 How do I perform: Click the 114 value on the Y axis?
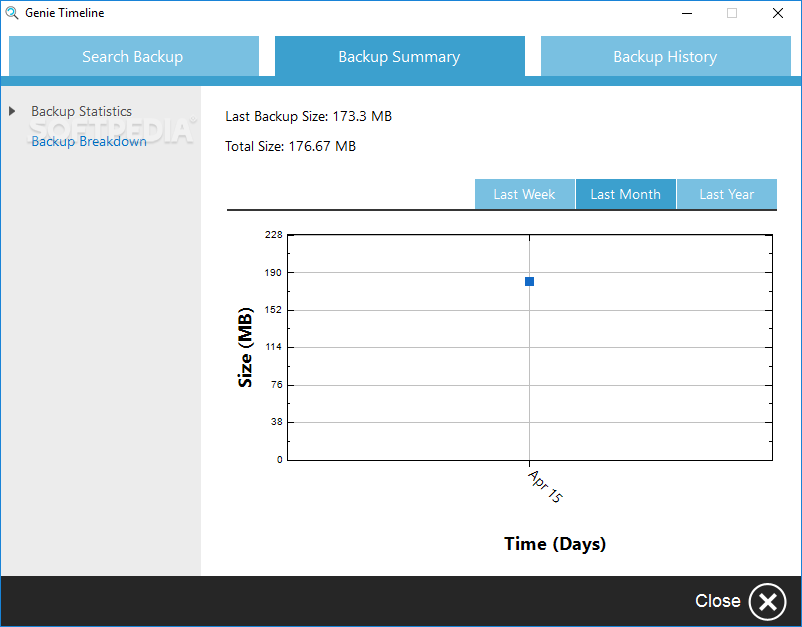pos(274,347)
